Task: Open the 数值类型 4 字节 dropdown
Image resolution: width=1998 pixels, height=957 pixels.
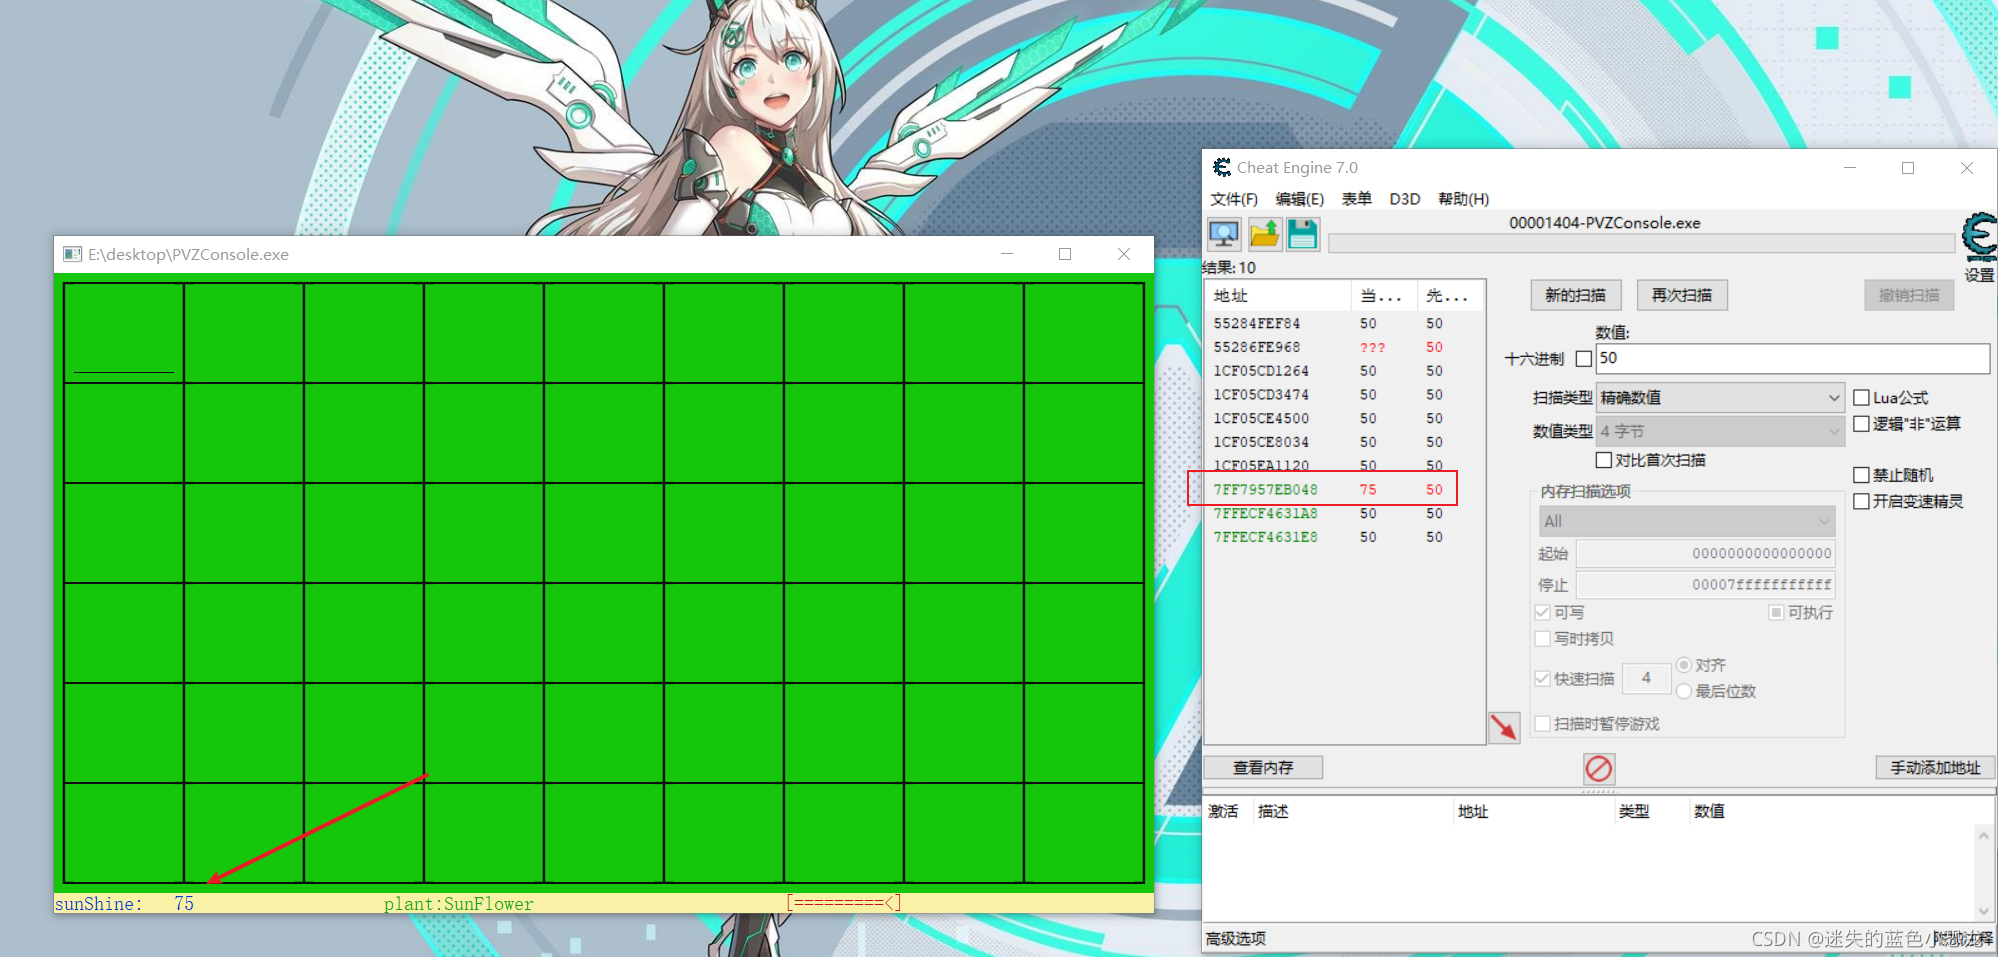Action: tap(1720, 431)
